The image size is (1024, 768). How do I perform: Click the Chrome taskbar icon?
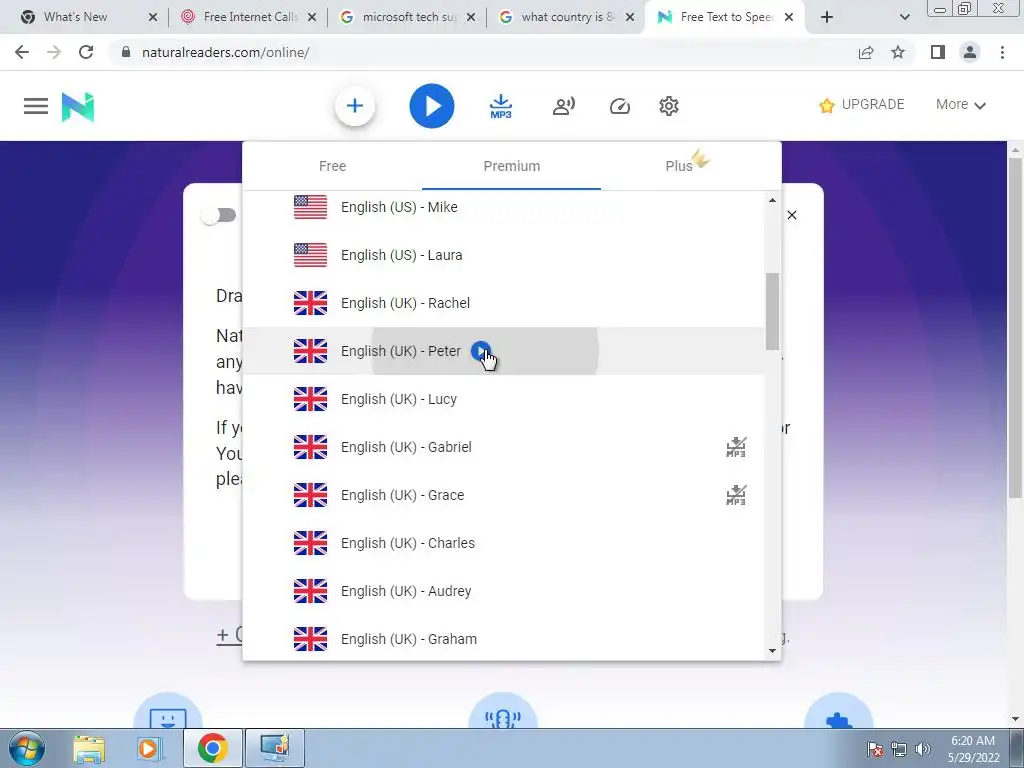(x=212, y=748)
